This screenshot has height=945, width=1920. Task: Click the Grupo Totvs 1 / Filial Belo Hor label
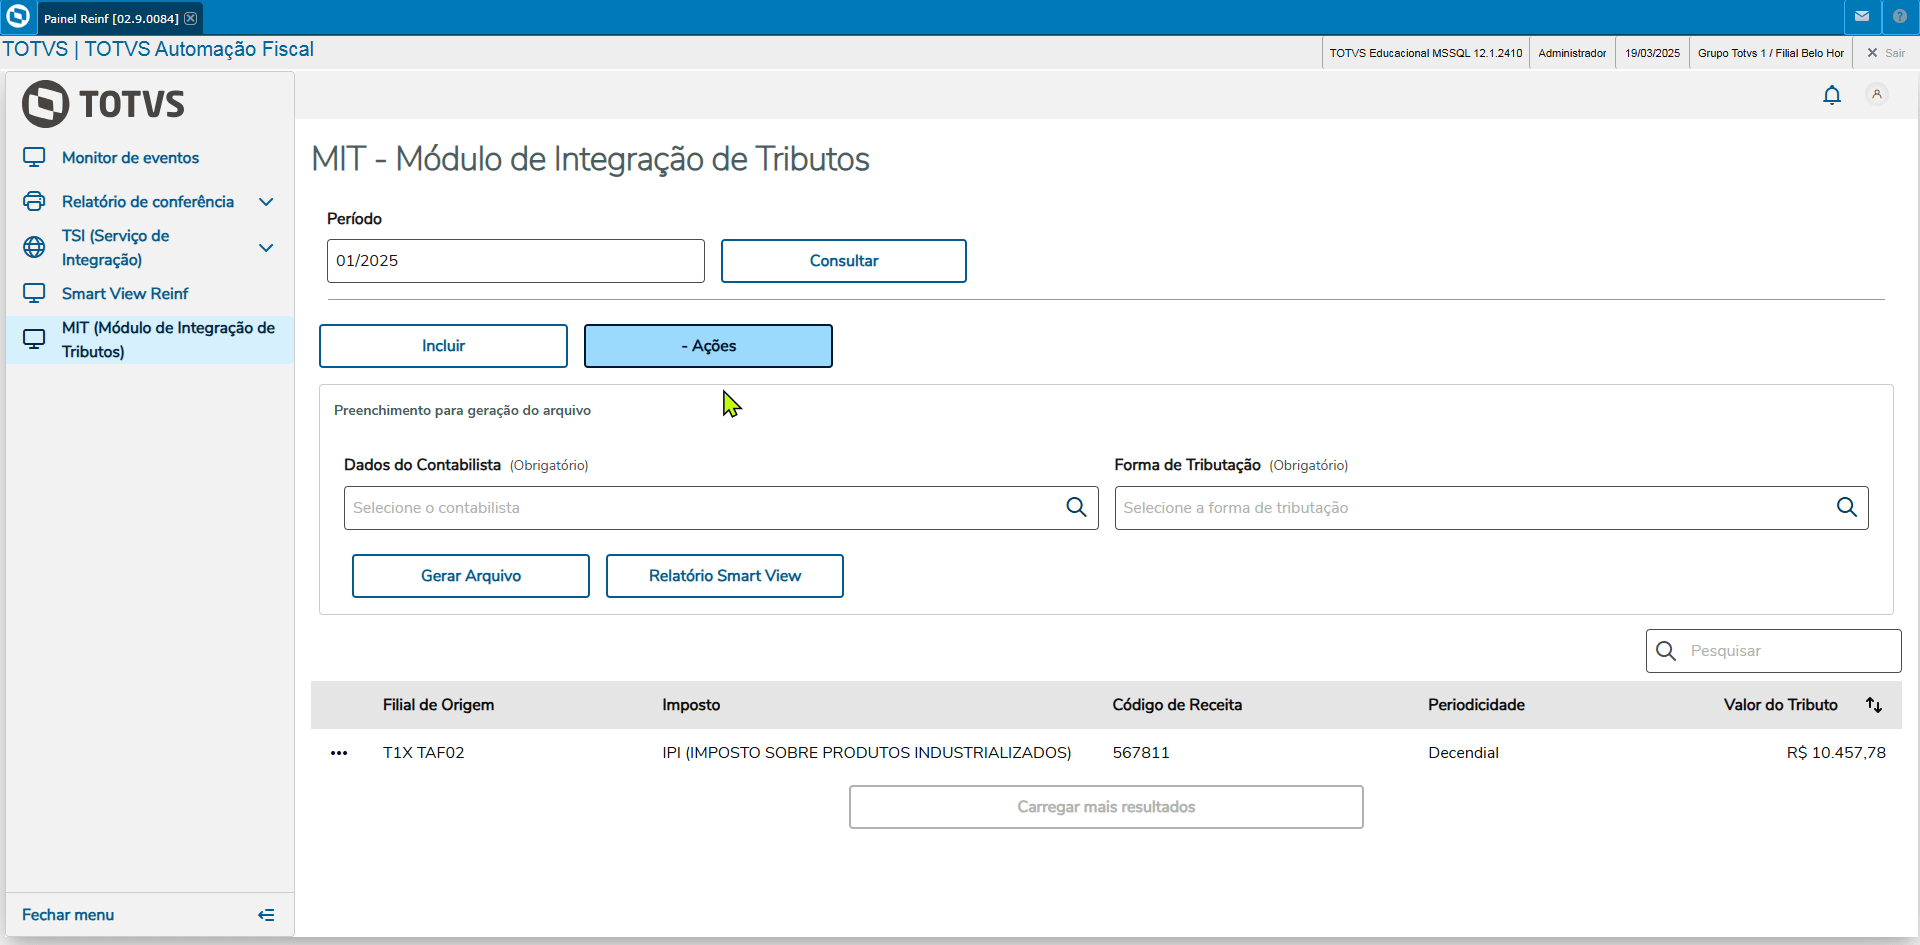[1771, 53]
